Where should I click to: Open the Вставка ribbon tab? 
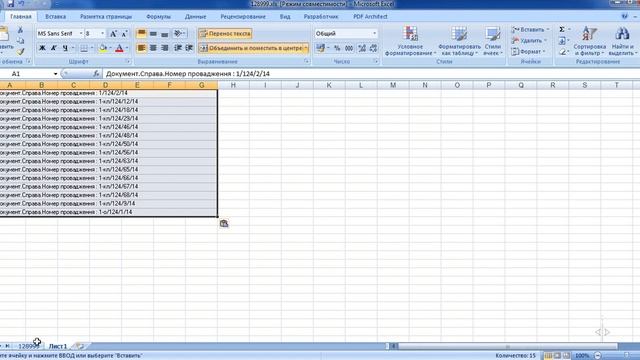coord(56,17)
